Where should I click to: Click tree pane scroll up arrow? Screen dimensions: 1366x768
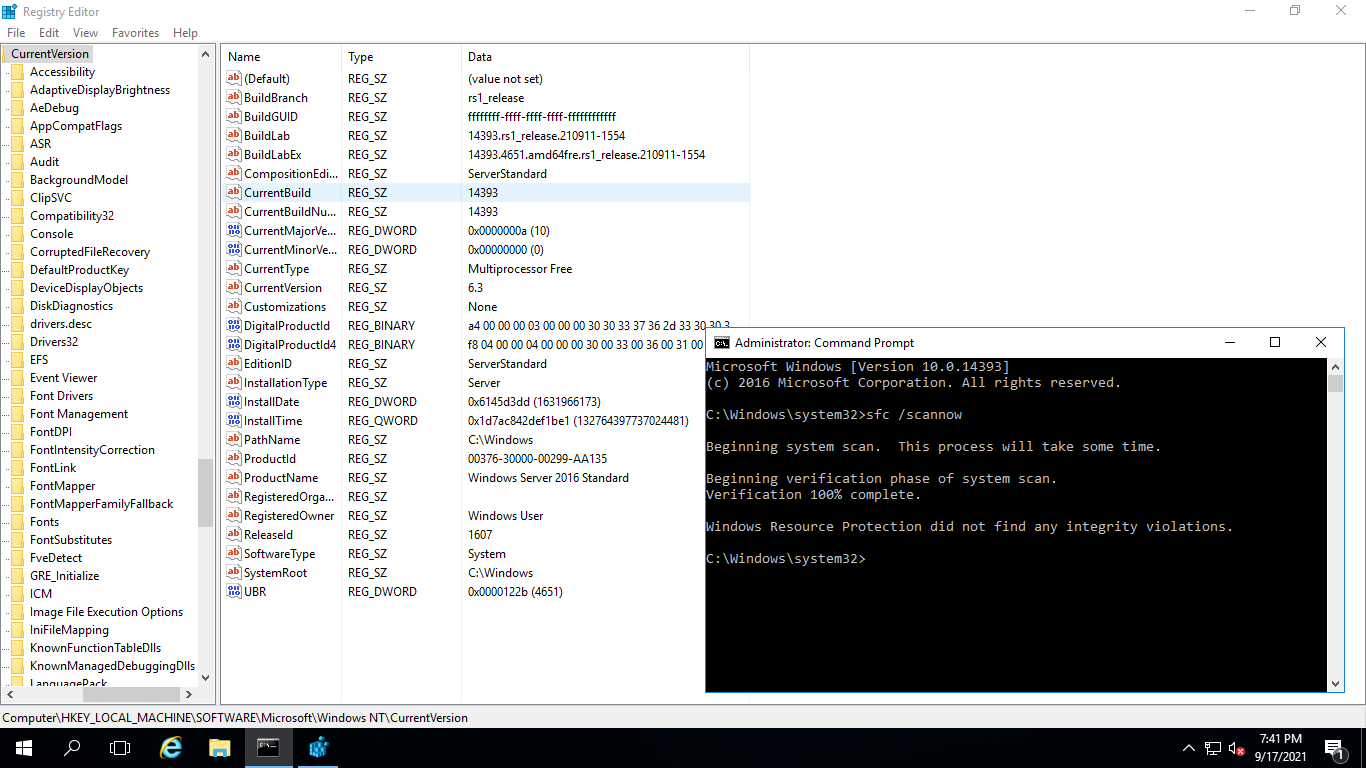206,55
